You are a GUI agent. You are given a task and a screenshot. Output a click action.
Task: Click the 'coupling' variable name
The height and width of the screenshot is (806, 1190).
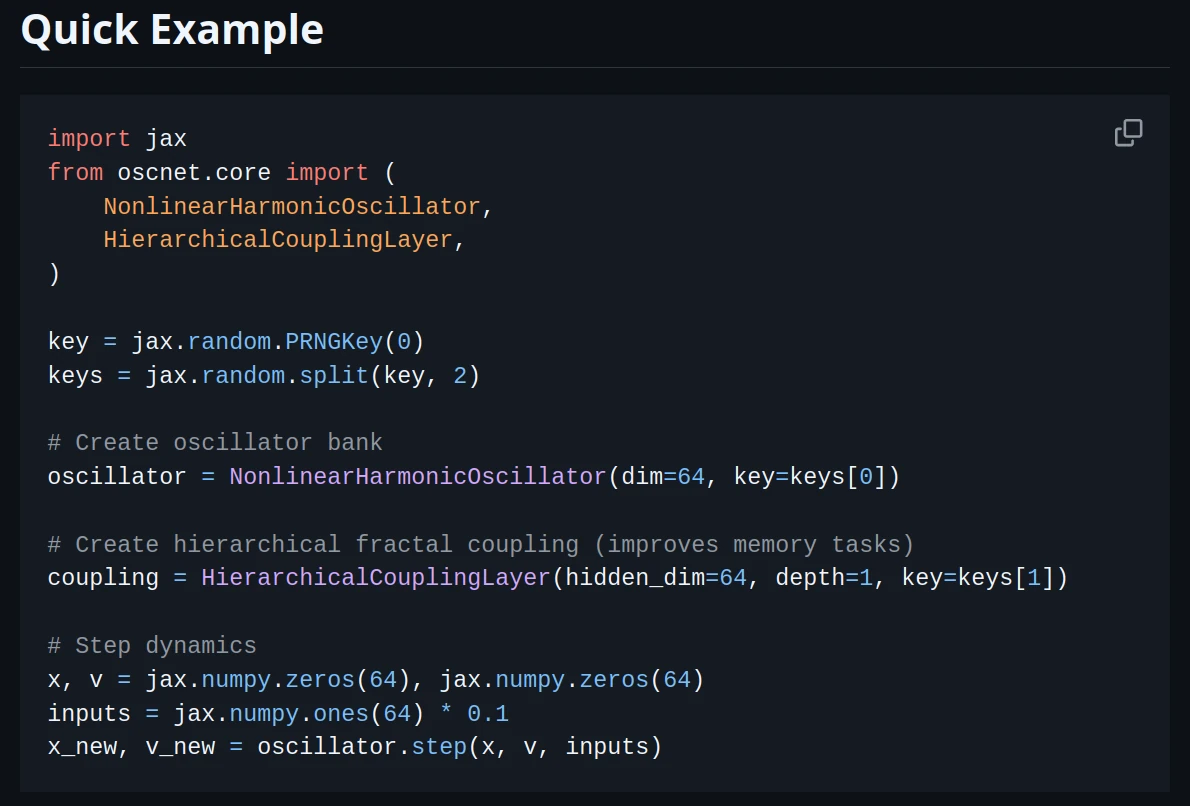[103, 578]
